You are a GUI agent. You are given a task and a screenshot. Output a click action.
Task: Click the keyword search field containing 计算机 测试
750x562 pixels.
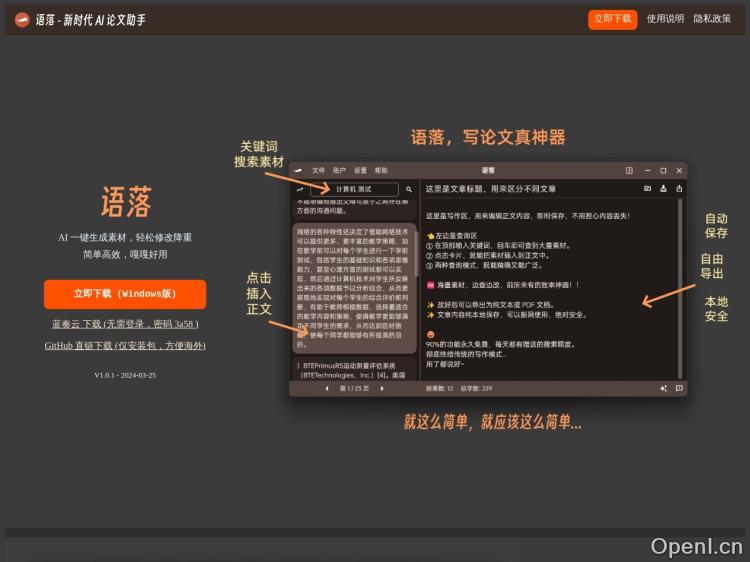[353, 189]
